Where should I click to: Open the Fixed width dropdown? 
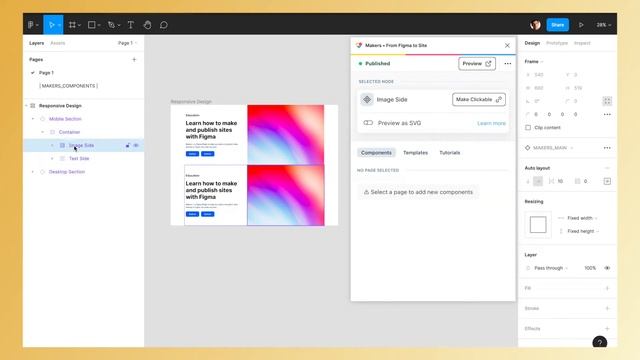pyautogui.click(x=582, y=218)
